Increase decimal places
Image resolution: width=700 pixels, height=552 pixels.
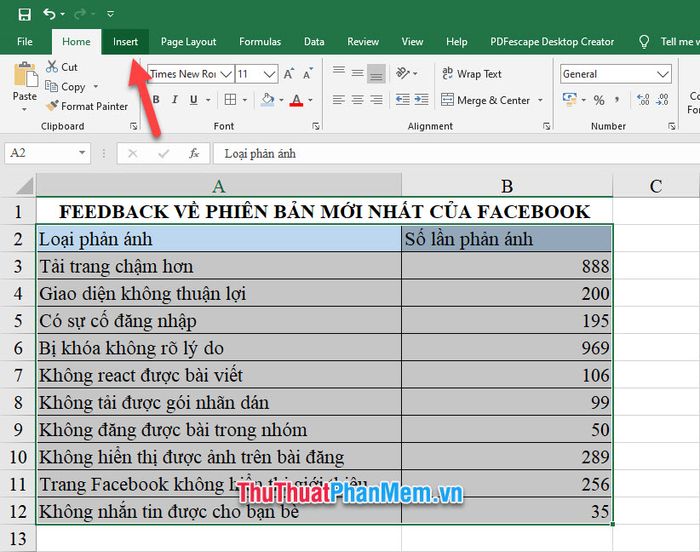tap(643, 100)
